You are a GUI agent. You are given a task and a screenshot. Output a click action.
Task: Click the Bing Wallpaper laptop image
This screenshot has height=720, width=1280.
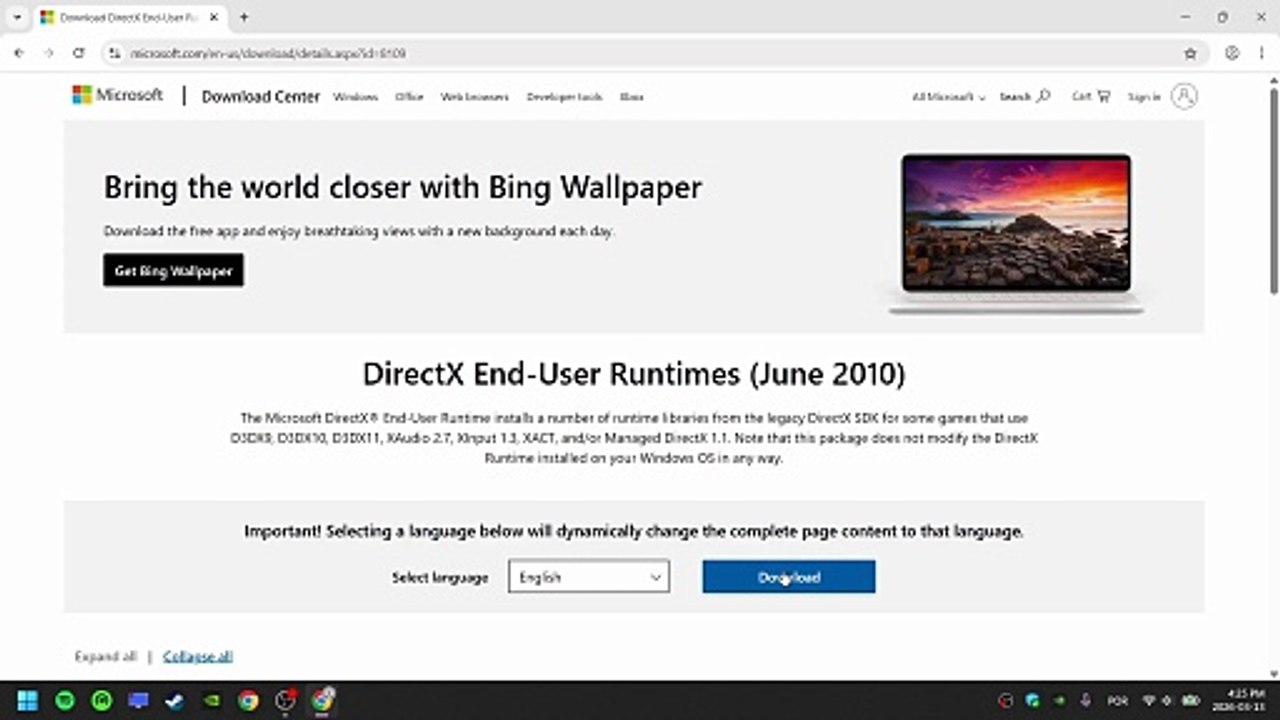(x=1016, y=233)
